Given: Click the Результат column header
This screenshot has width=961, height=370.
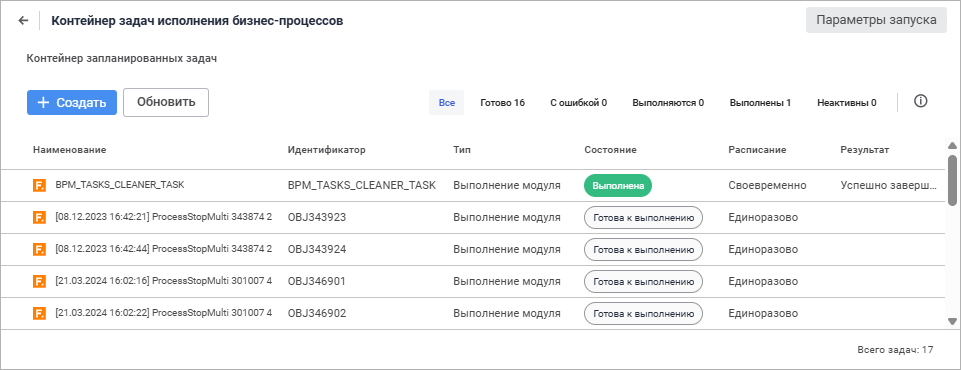Looking at the screenshot, I should point(864,150).
